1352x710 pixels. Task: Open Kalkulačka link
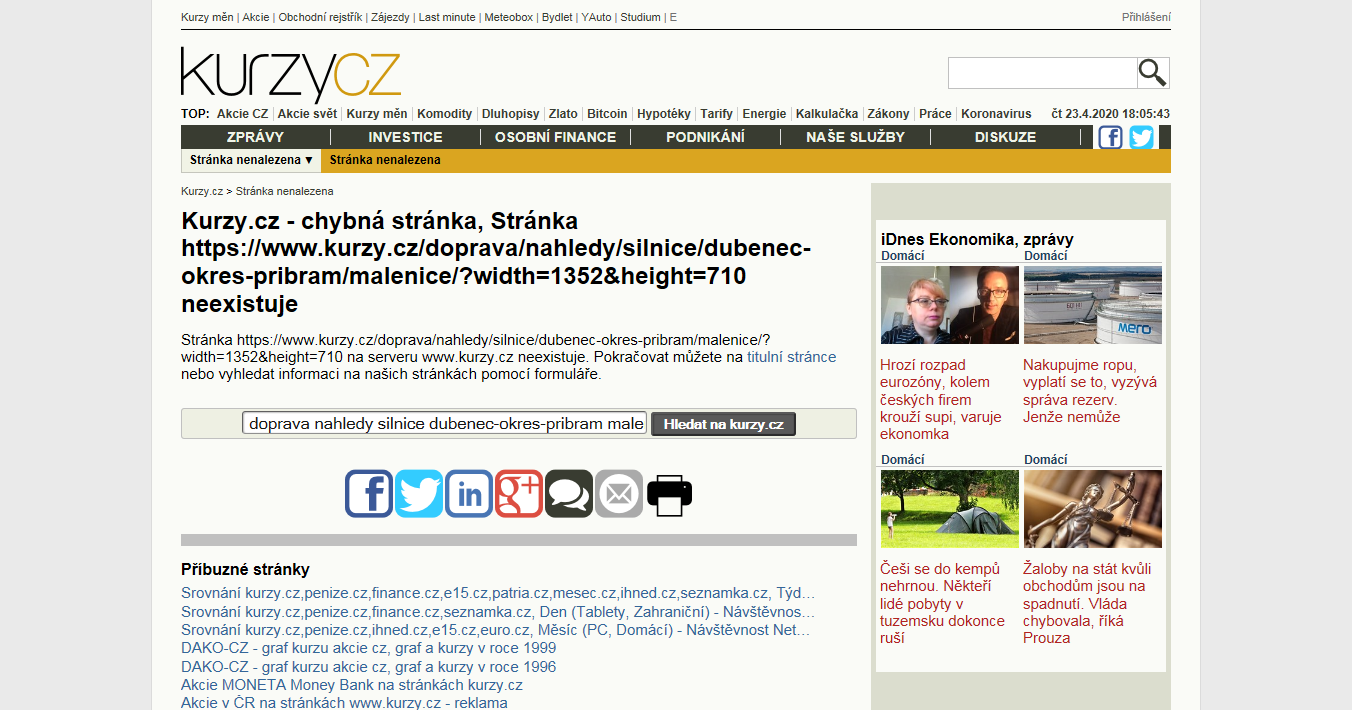[x=827, y=114]
